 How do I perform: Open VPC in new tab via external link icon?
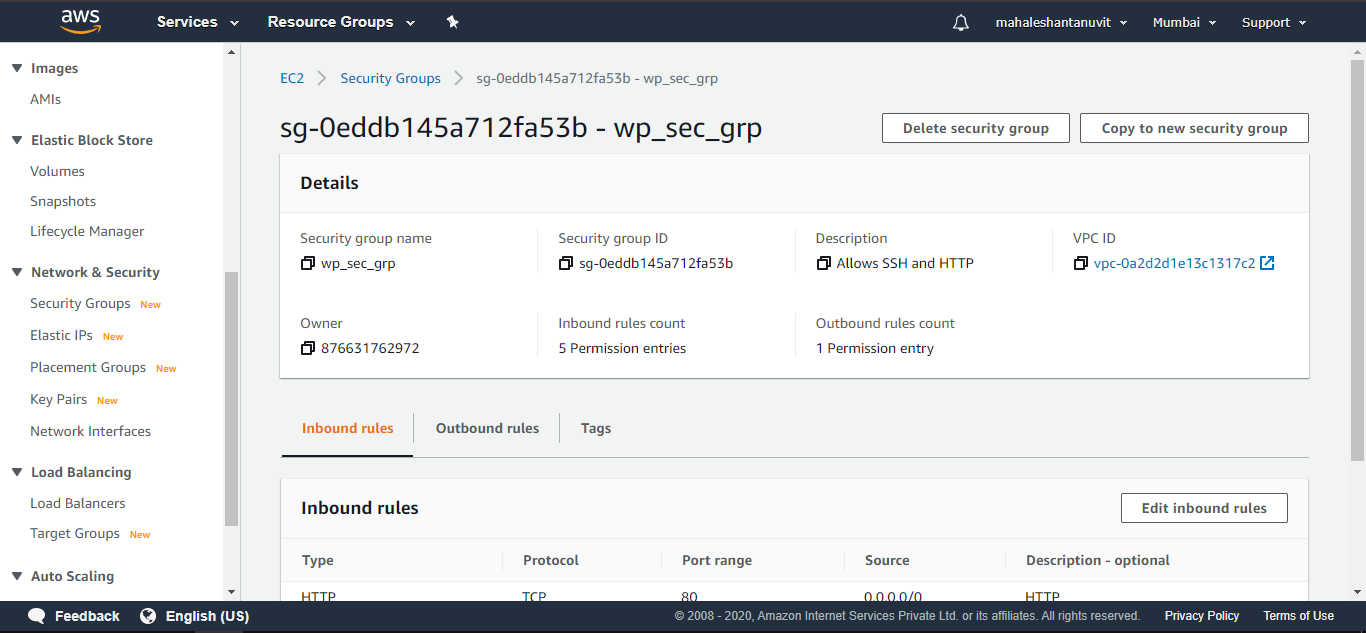pyautogui.click(x=1267, y=262)
